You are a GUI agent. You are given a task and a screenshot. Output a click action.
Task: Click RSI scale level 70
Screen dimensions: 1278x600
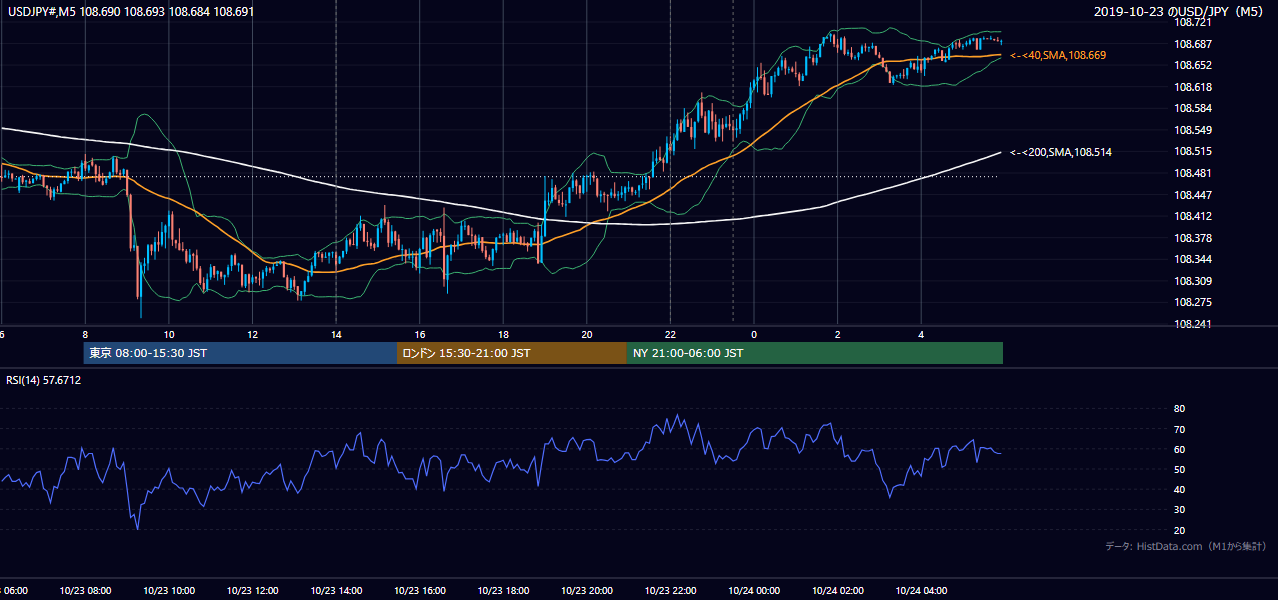point(1179,429)
